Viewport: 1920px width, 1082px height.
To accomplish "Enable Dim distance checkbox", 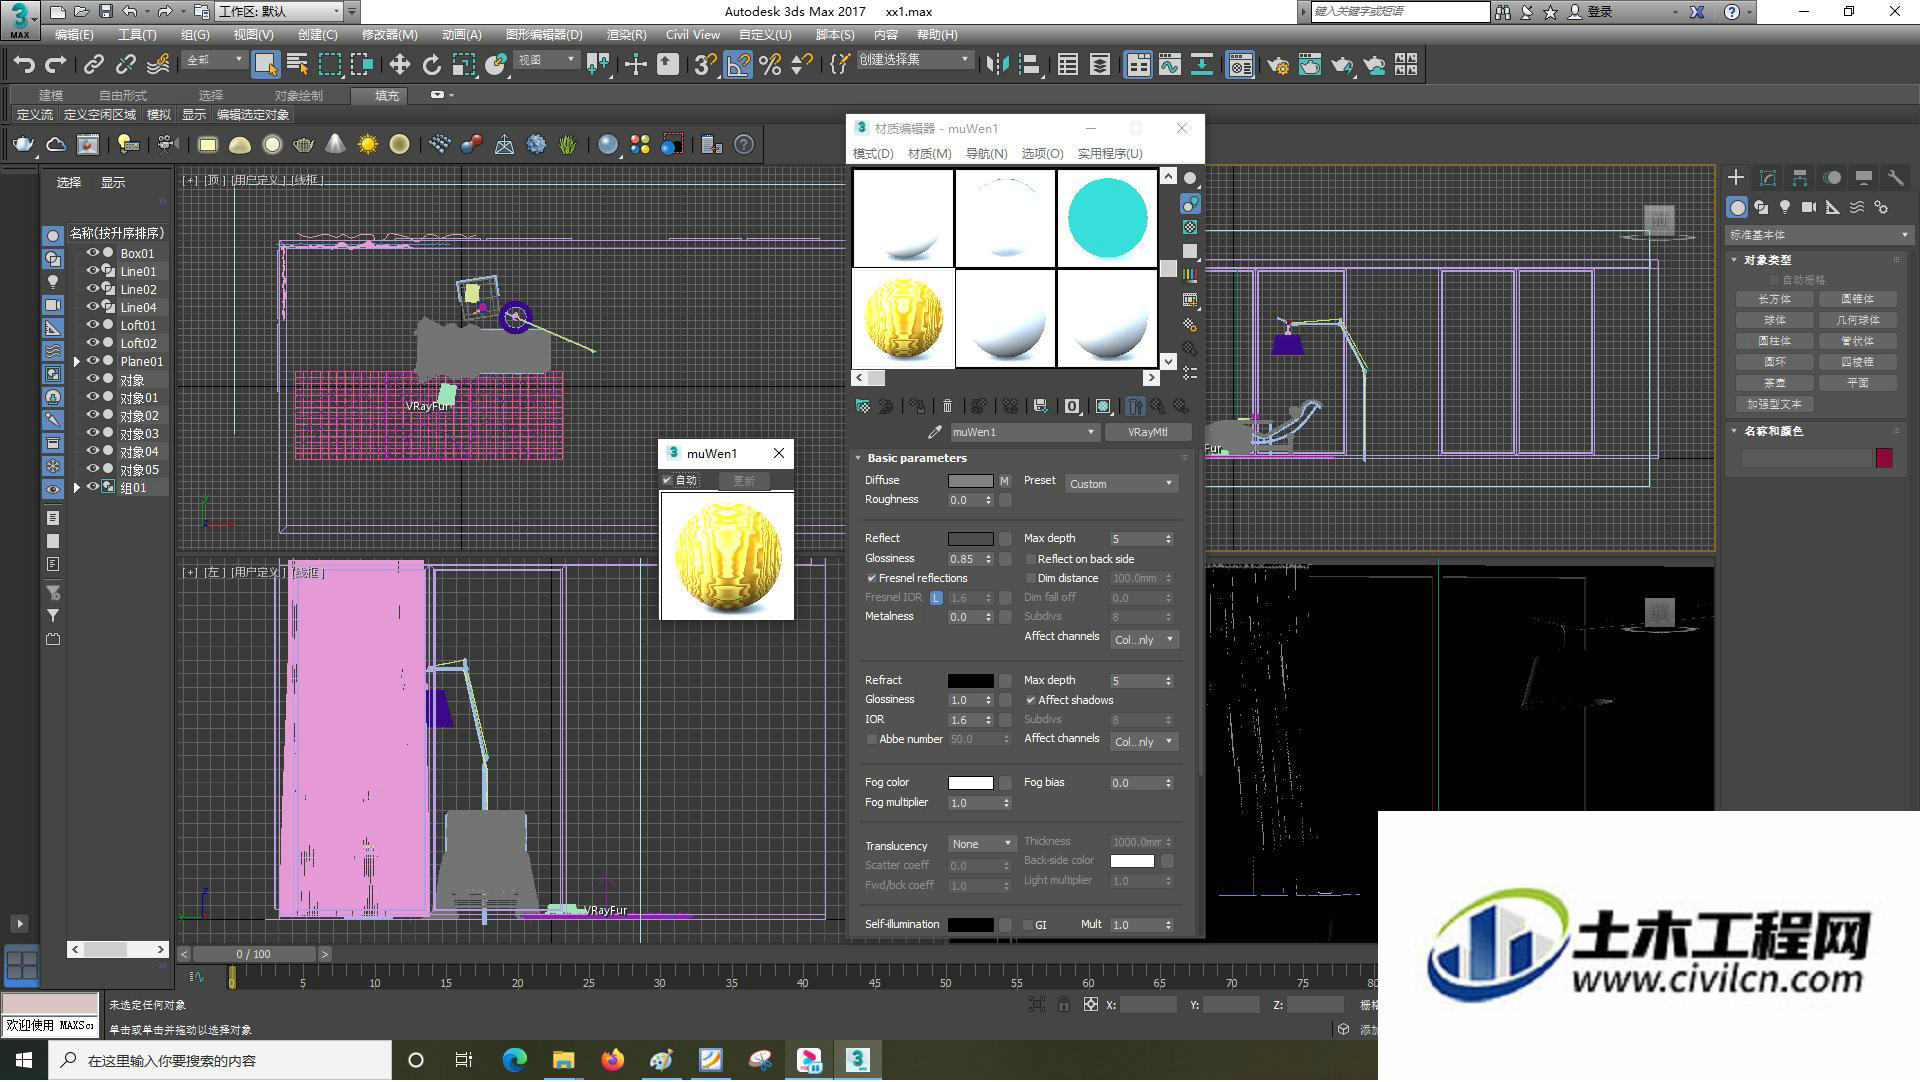I will click(1030, 578).
